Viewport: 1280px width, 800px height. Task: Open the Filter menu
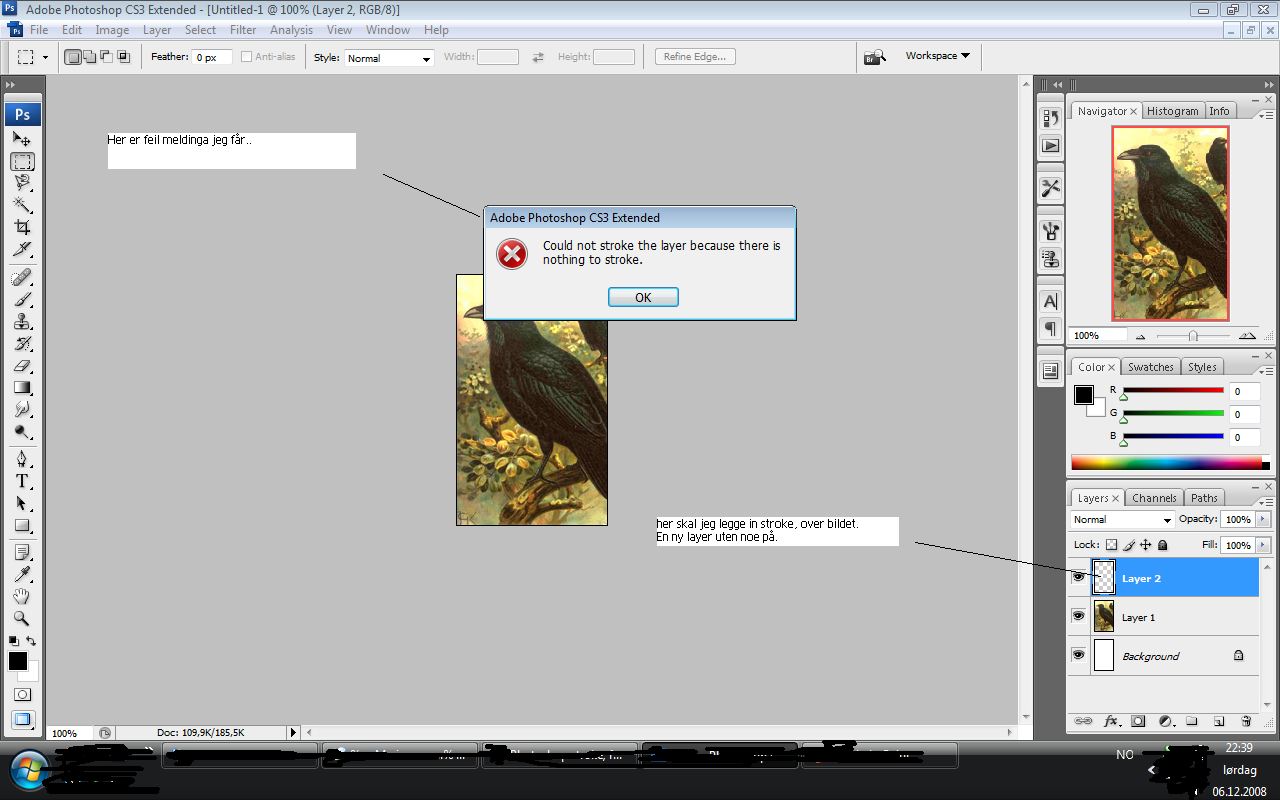click(x=243, y=30)
